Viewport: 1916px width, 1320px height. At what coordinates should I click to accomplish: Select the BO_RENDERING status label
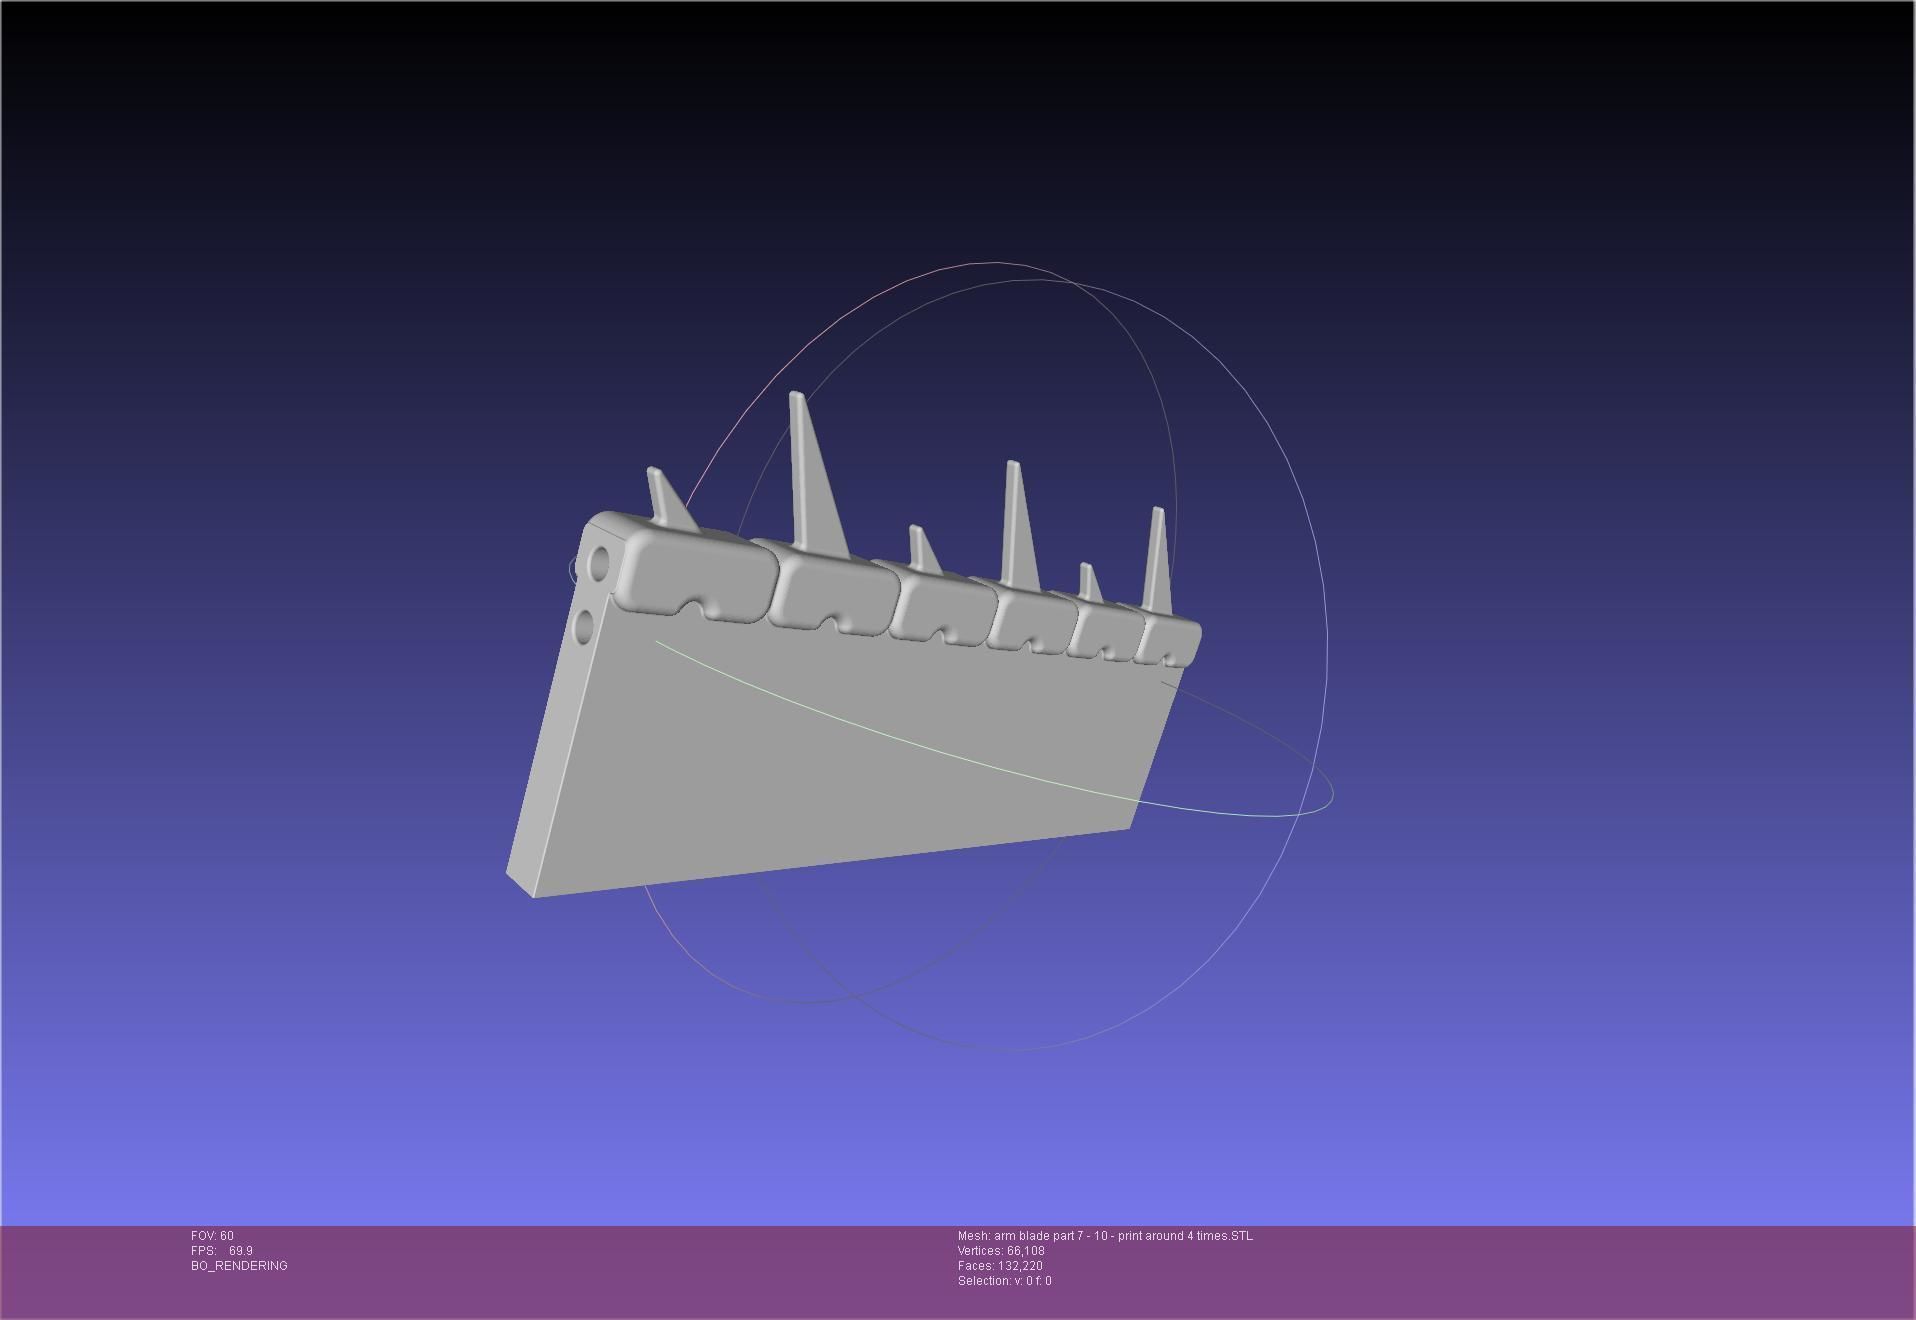[239, 1266]
